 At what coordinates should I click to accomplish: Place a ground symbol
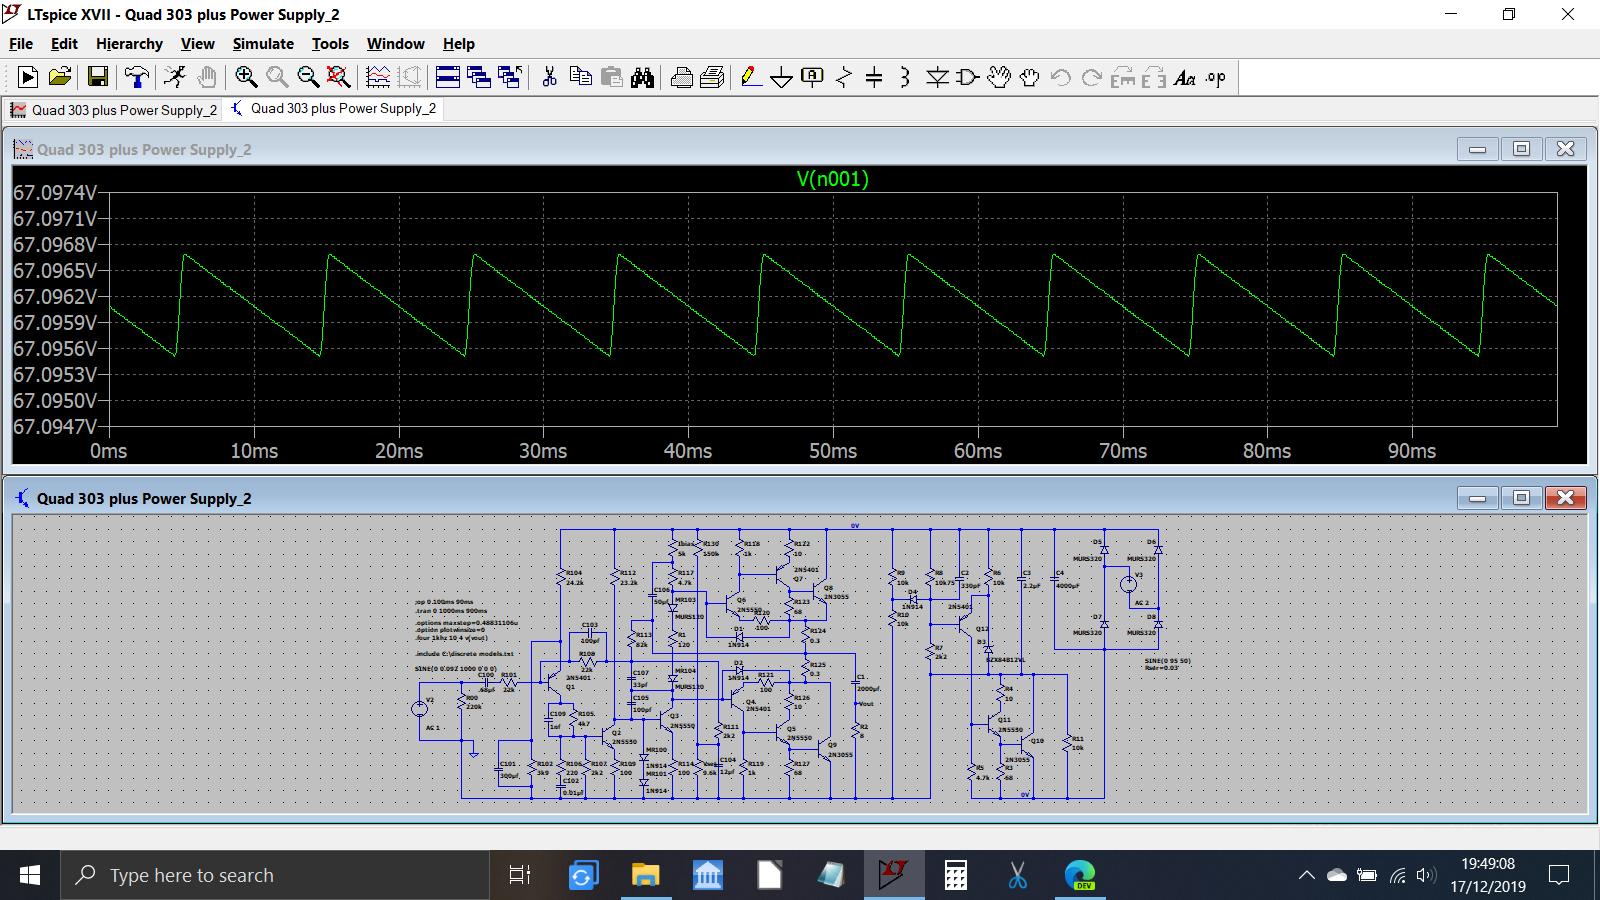point(781,77)
